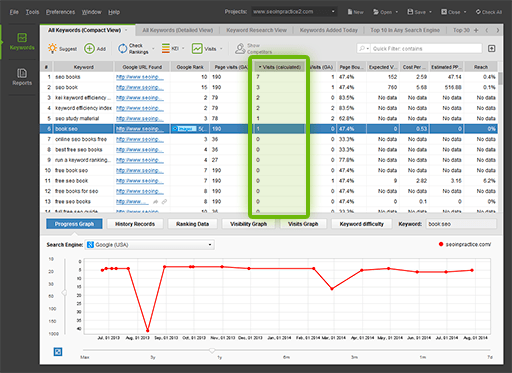Show the Visits Graph panel
The height and width of the screenshot is (373, 512).
tap(303, 224)
